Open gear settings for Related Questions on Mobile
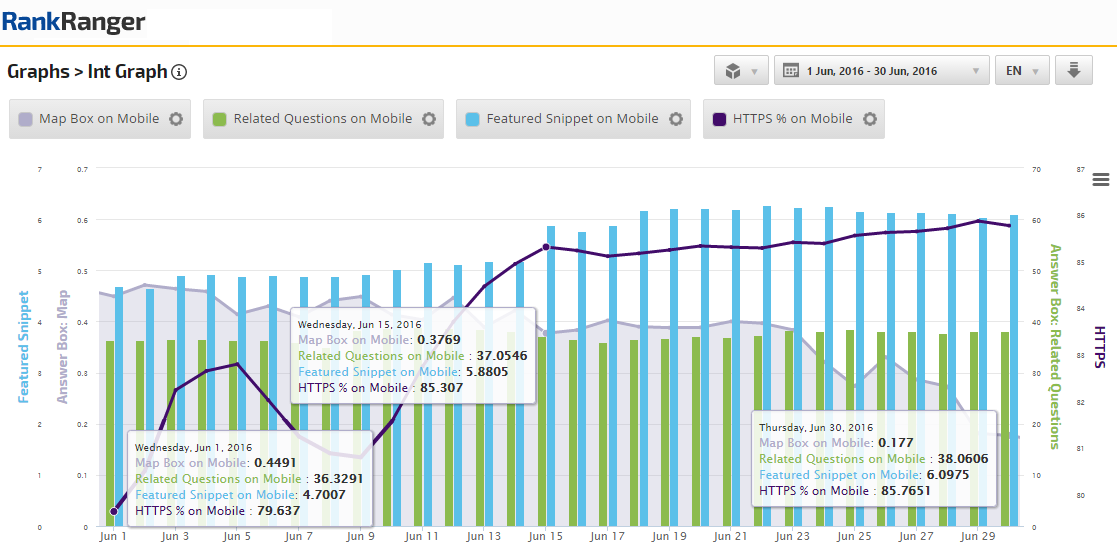Viewport: 1117px width, 550px height. 429,119
